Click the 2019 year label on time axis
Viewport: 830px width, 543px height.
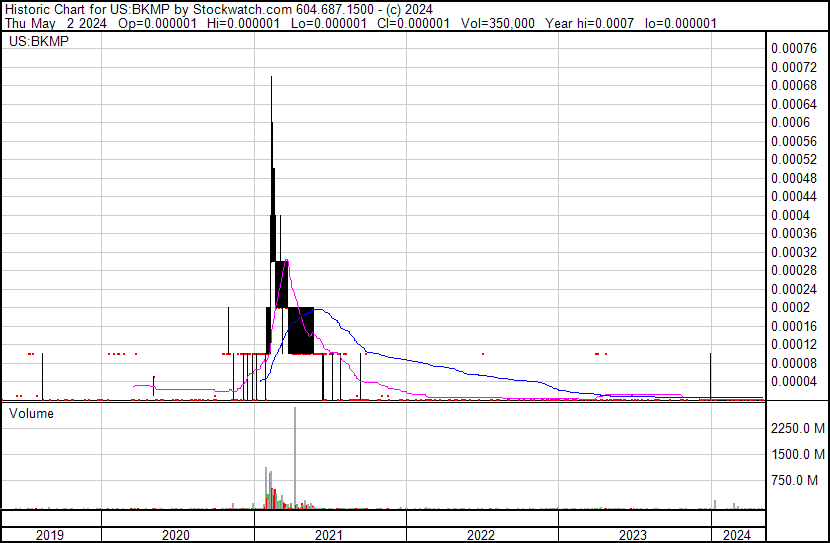point(50,535)
